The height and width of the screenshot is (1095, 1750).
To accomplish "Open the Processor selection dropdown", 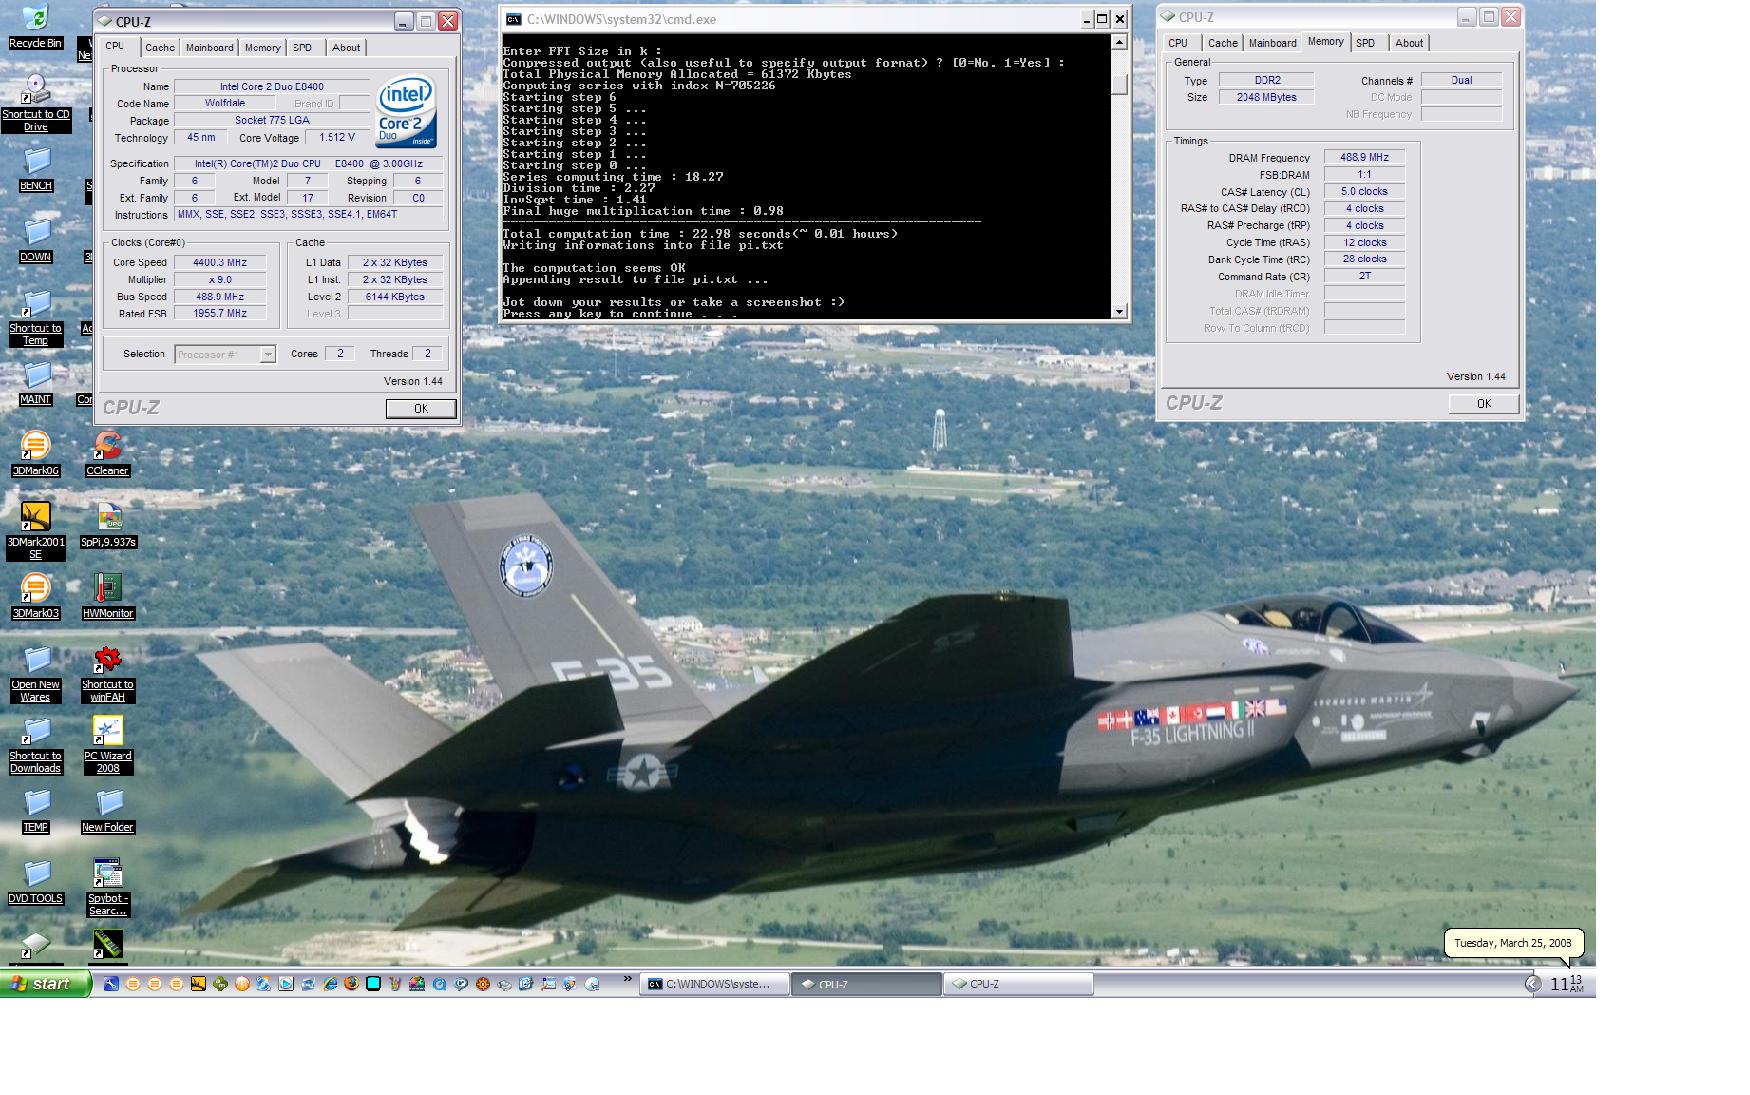I will (225, 354).
